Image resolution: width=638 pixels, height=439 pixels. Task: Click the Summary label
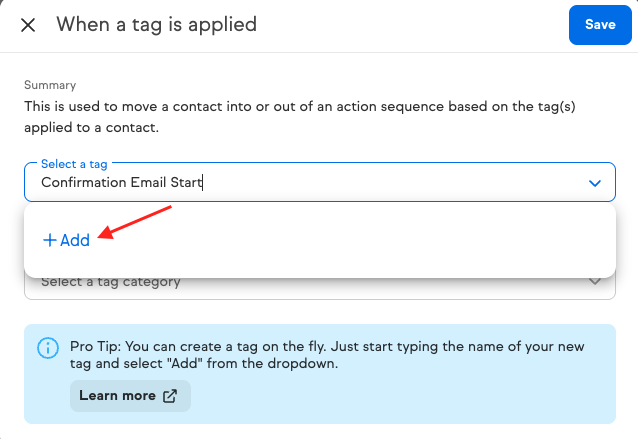(x=50, y=86)
